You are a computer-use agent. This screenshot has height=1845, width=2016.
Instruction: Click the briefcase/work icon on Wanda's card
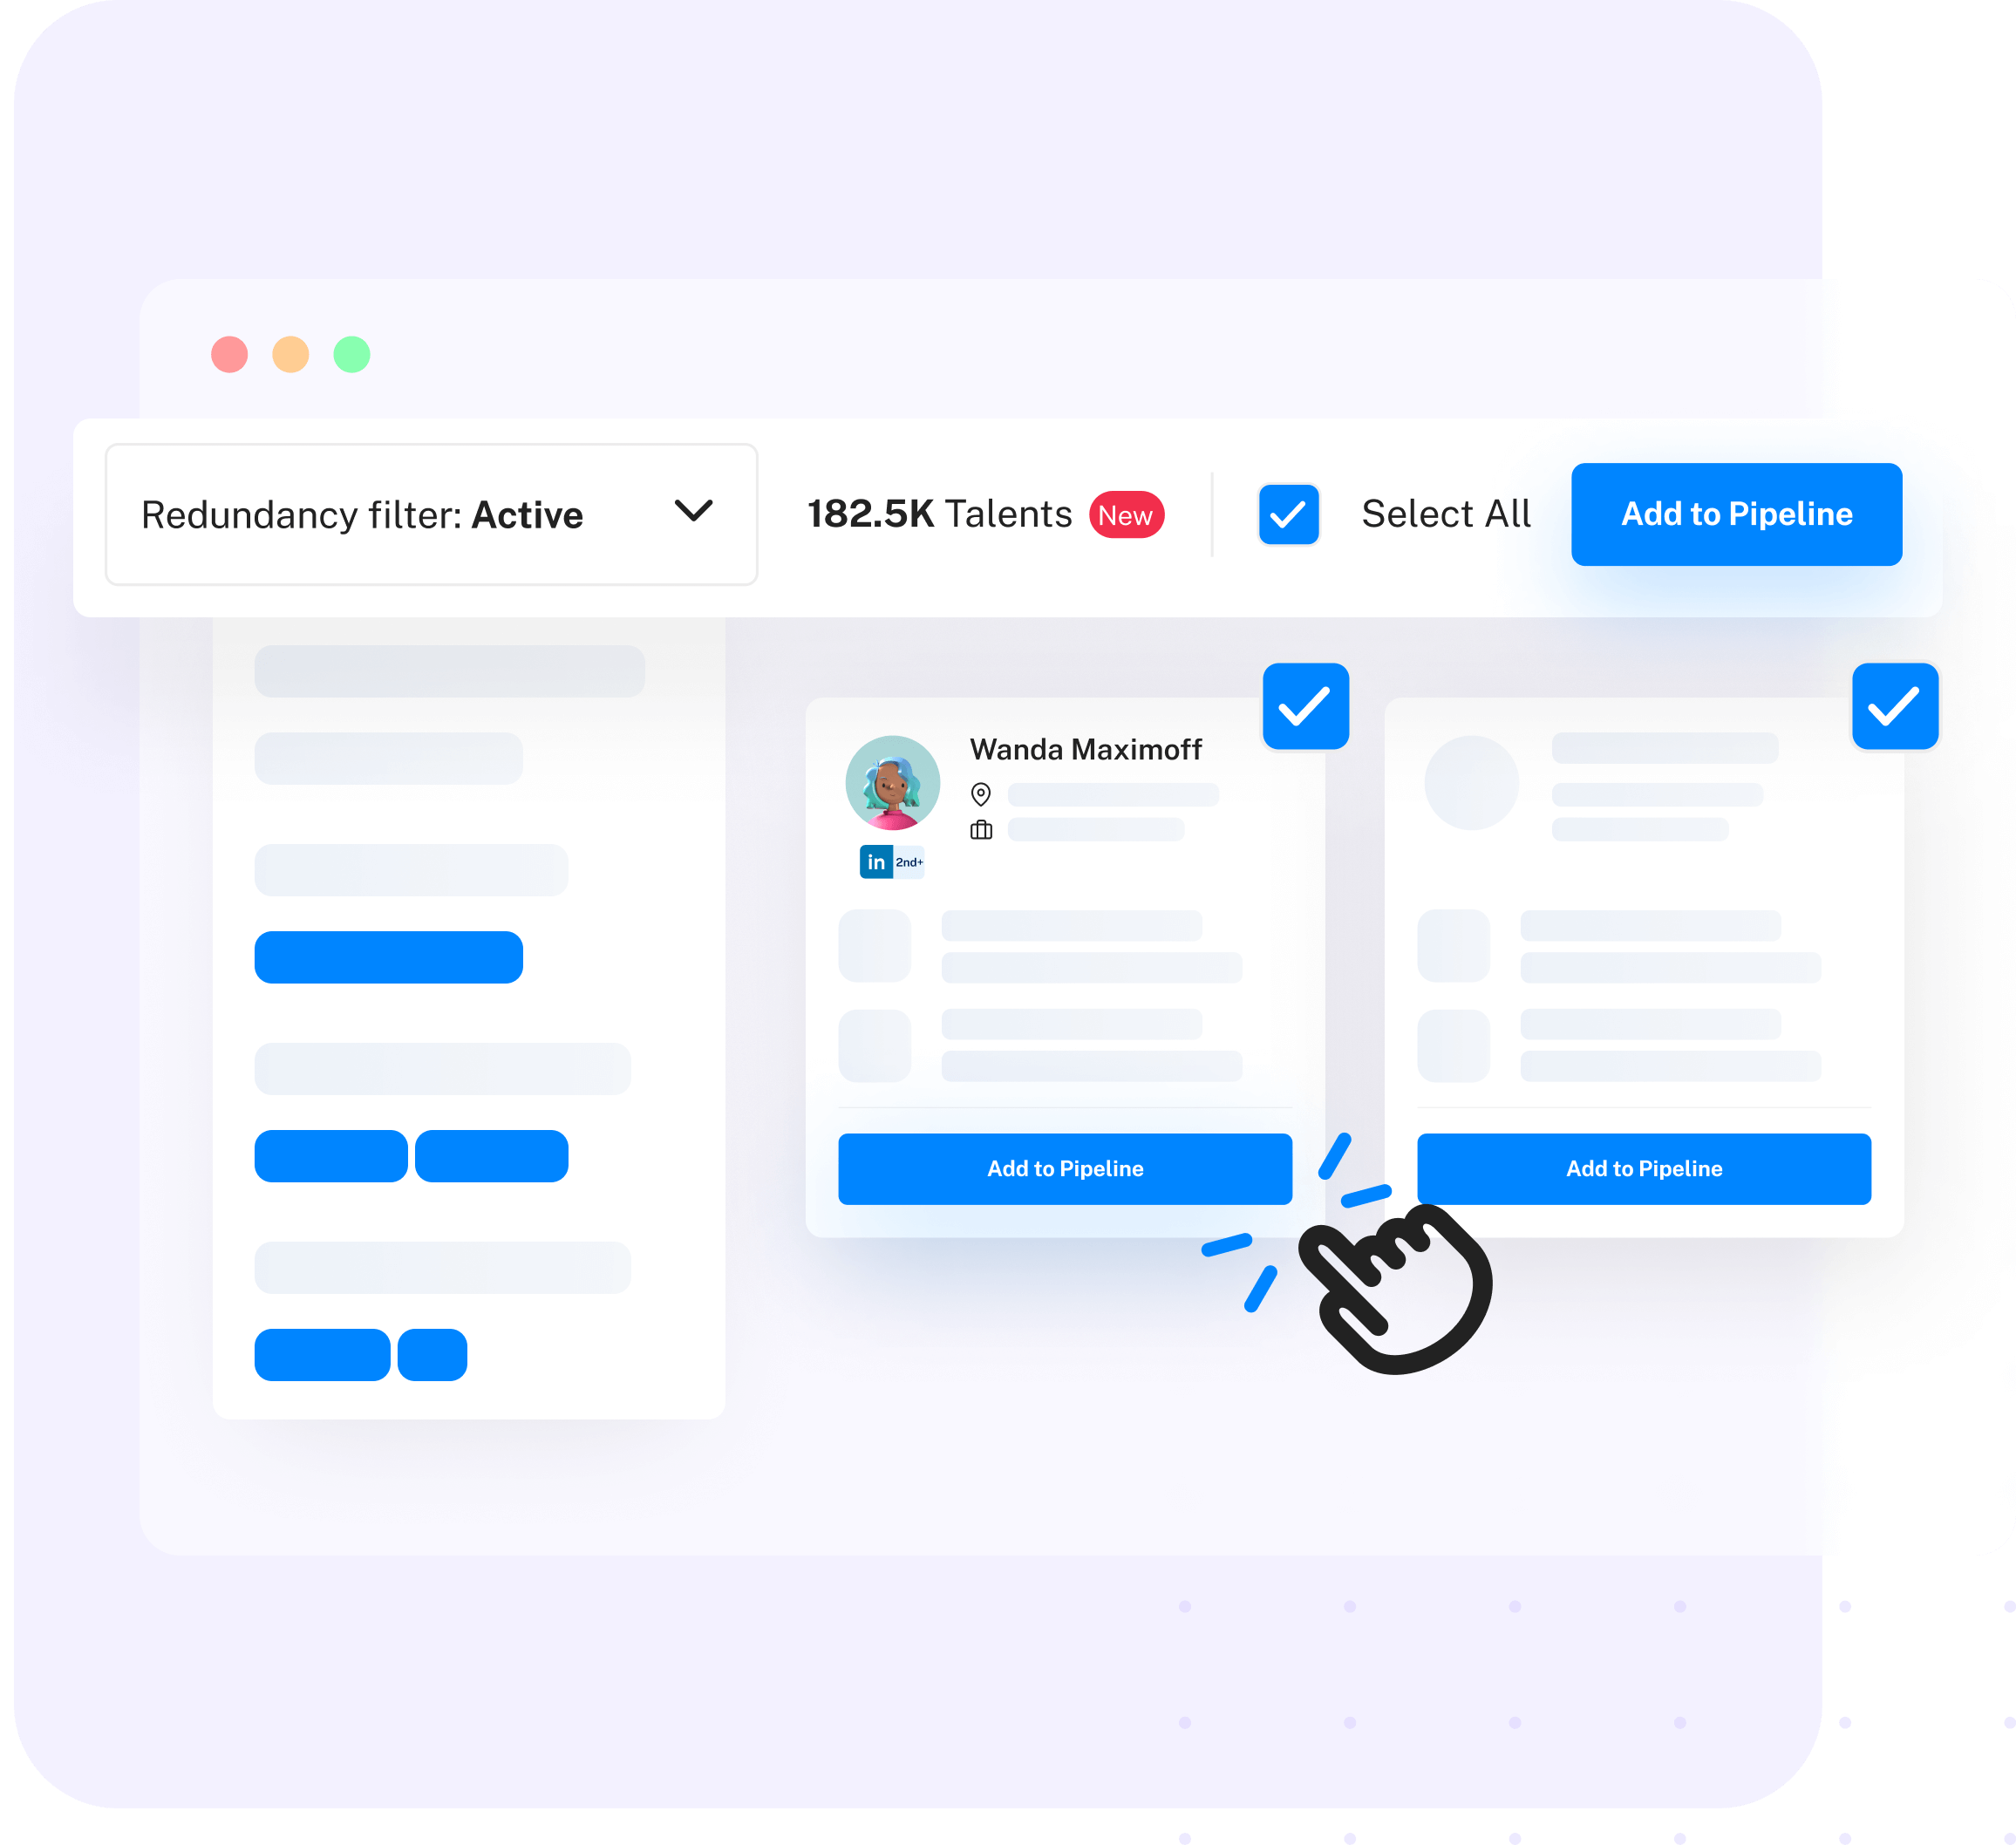point(980,830)
